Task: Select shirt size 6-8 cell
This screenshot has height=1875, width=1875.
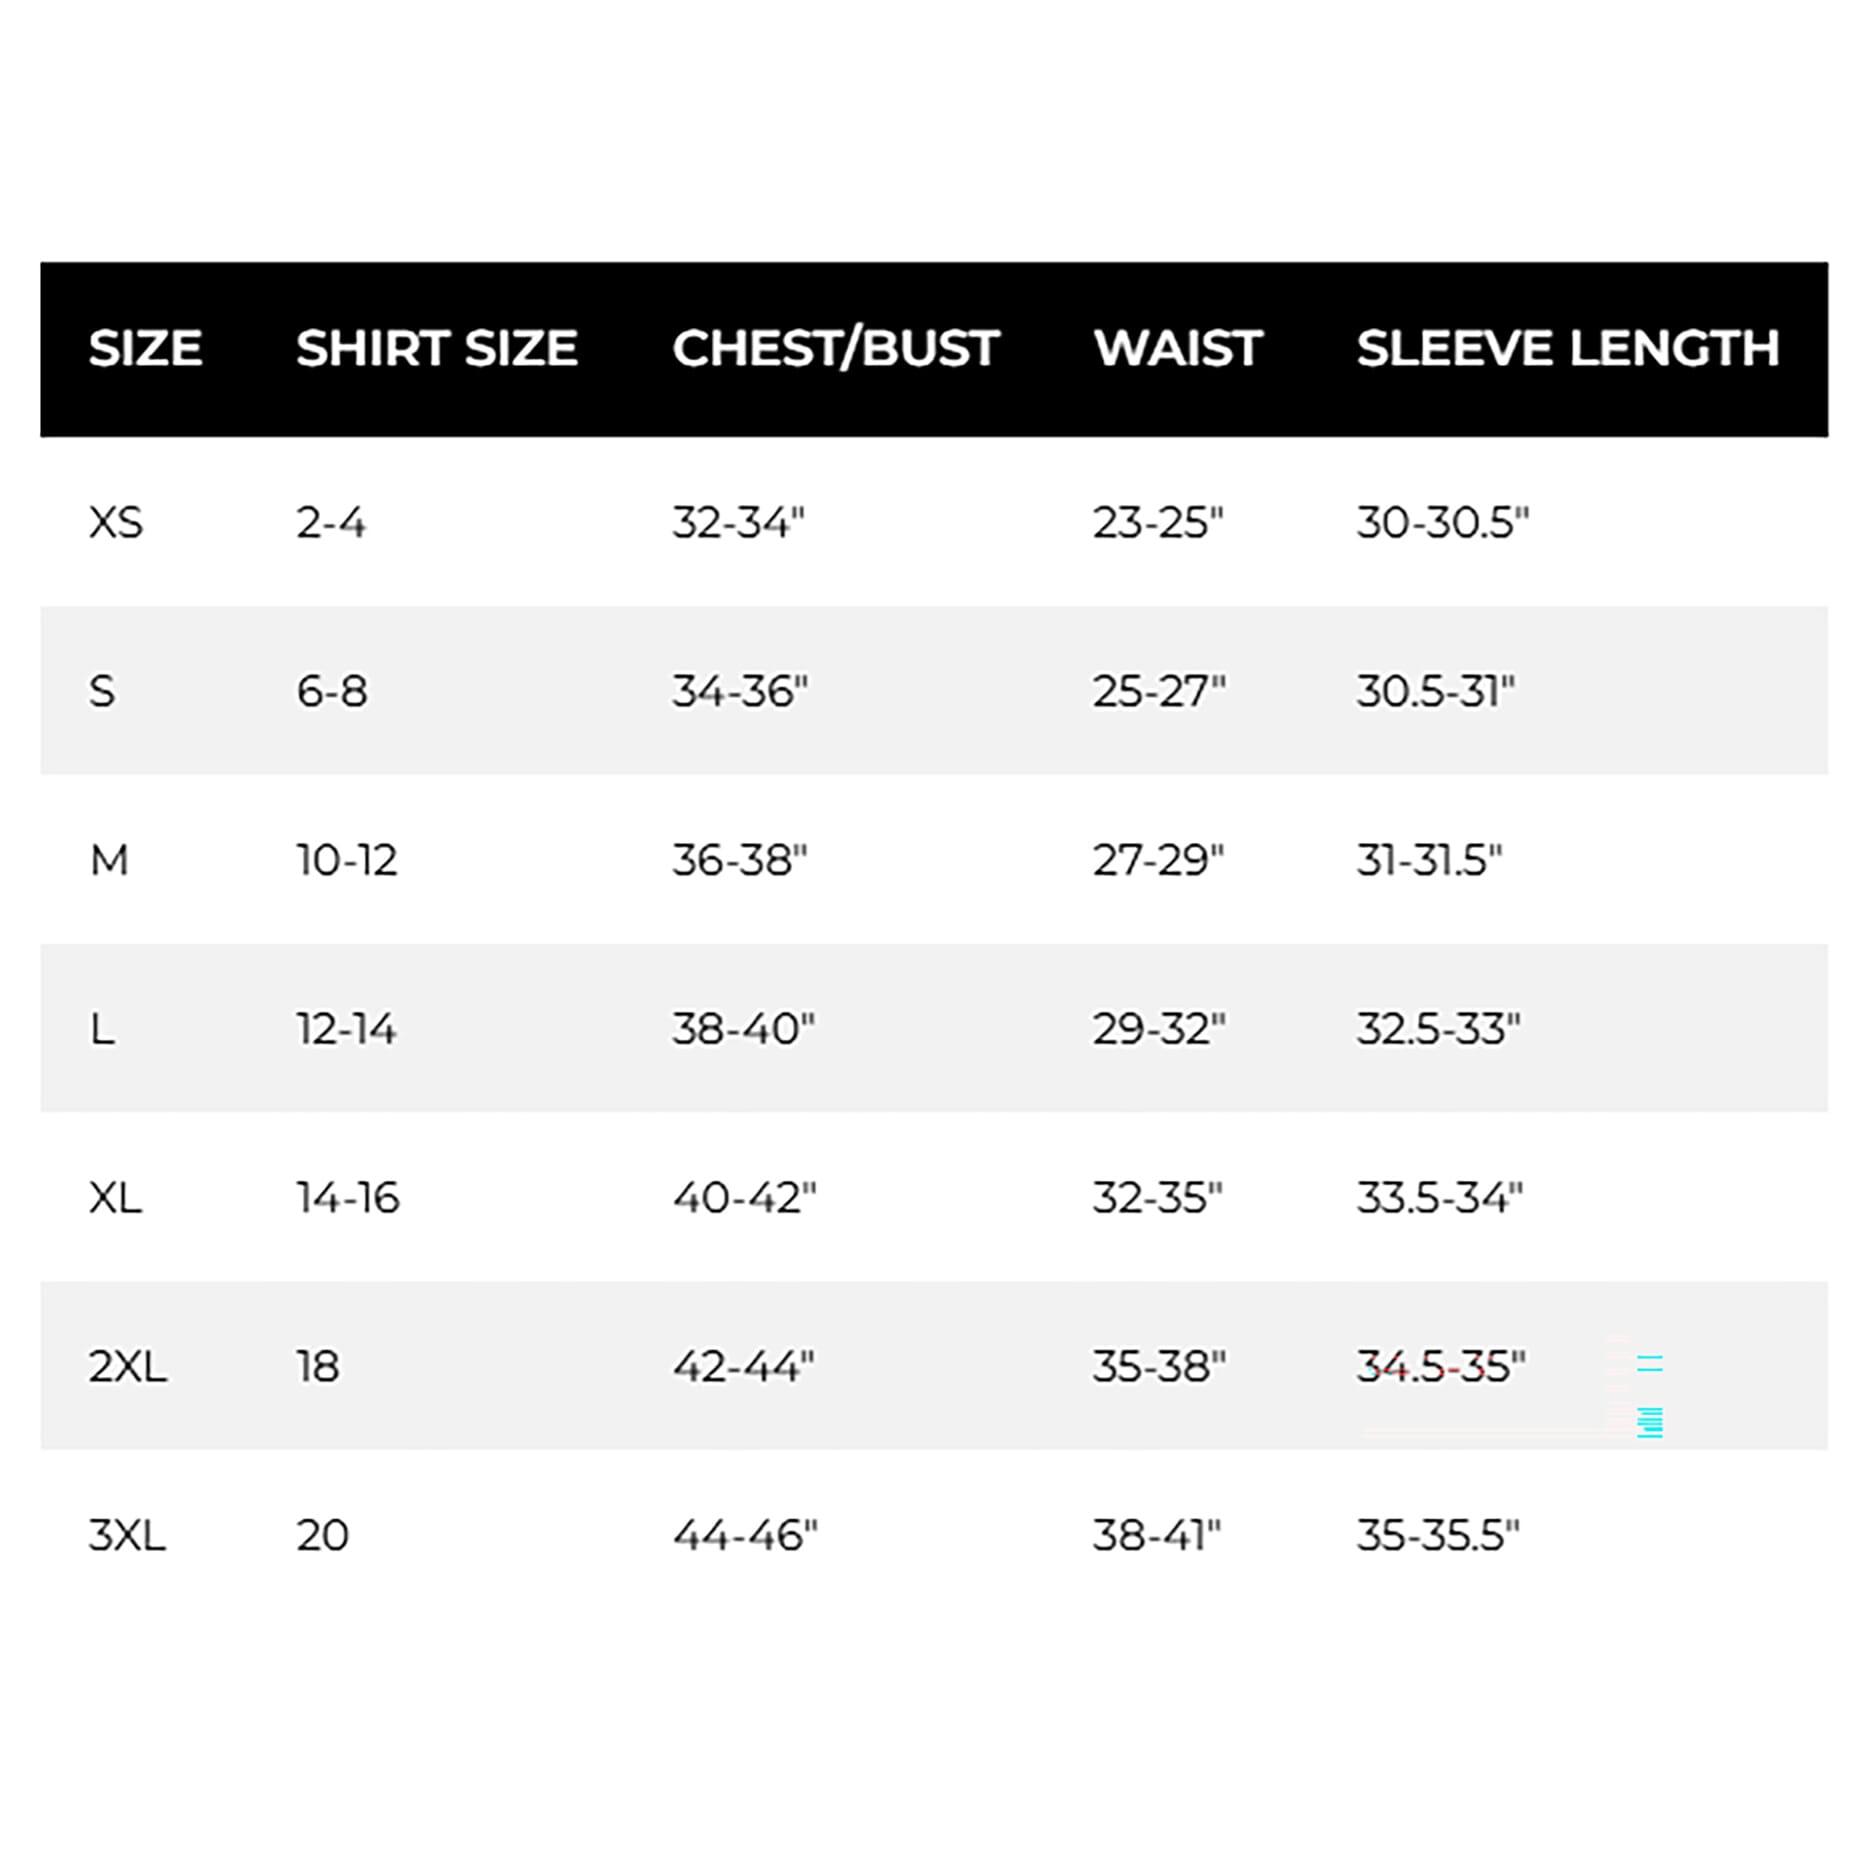Action: click(x=332, y=691)
